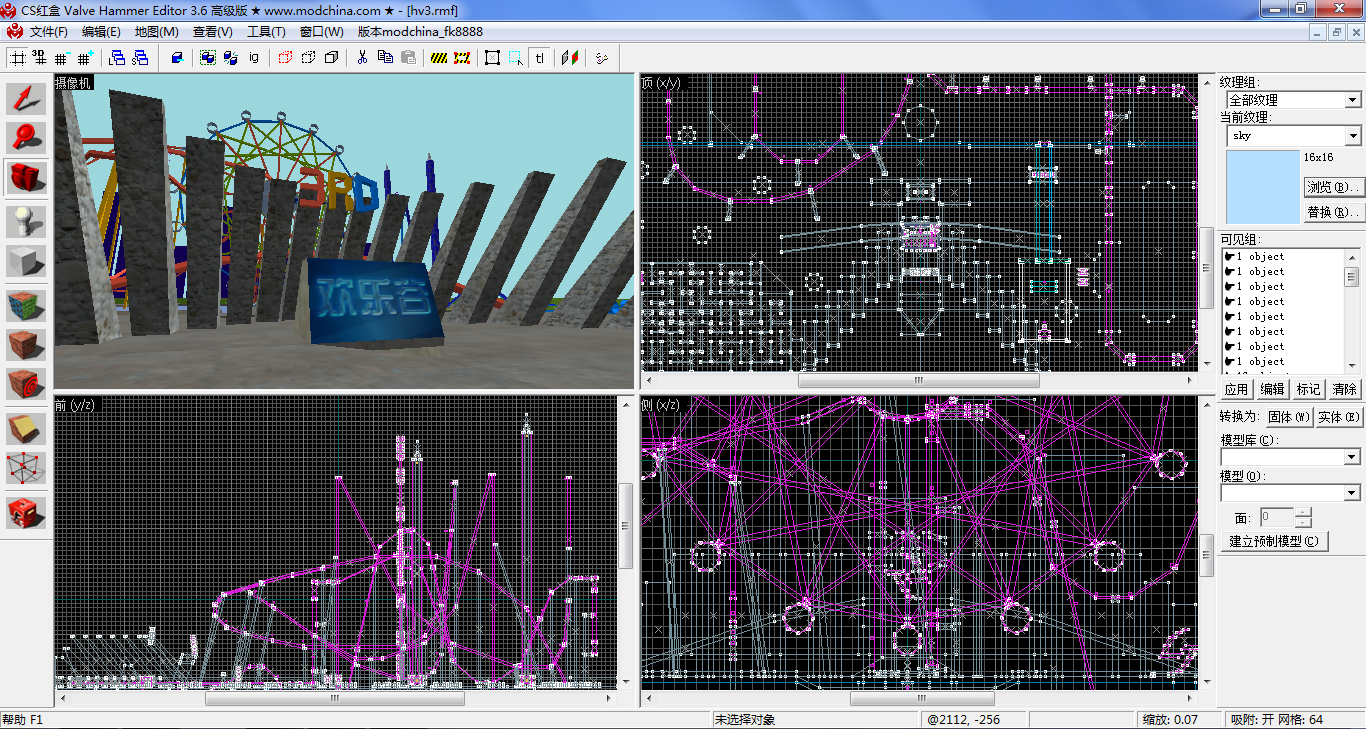Open the 地图(M) menu
Viewport: 1366px width, 729px height.
157,32
